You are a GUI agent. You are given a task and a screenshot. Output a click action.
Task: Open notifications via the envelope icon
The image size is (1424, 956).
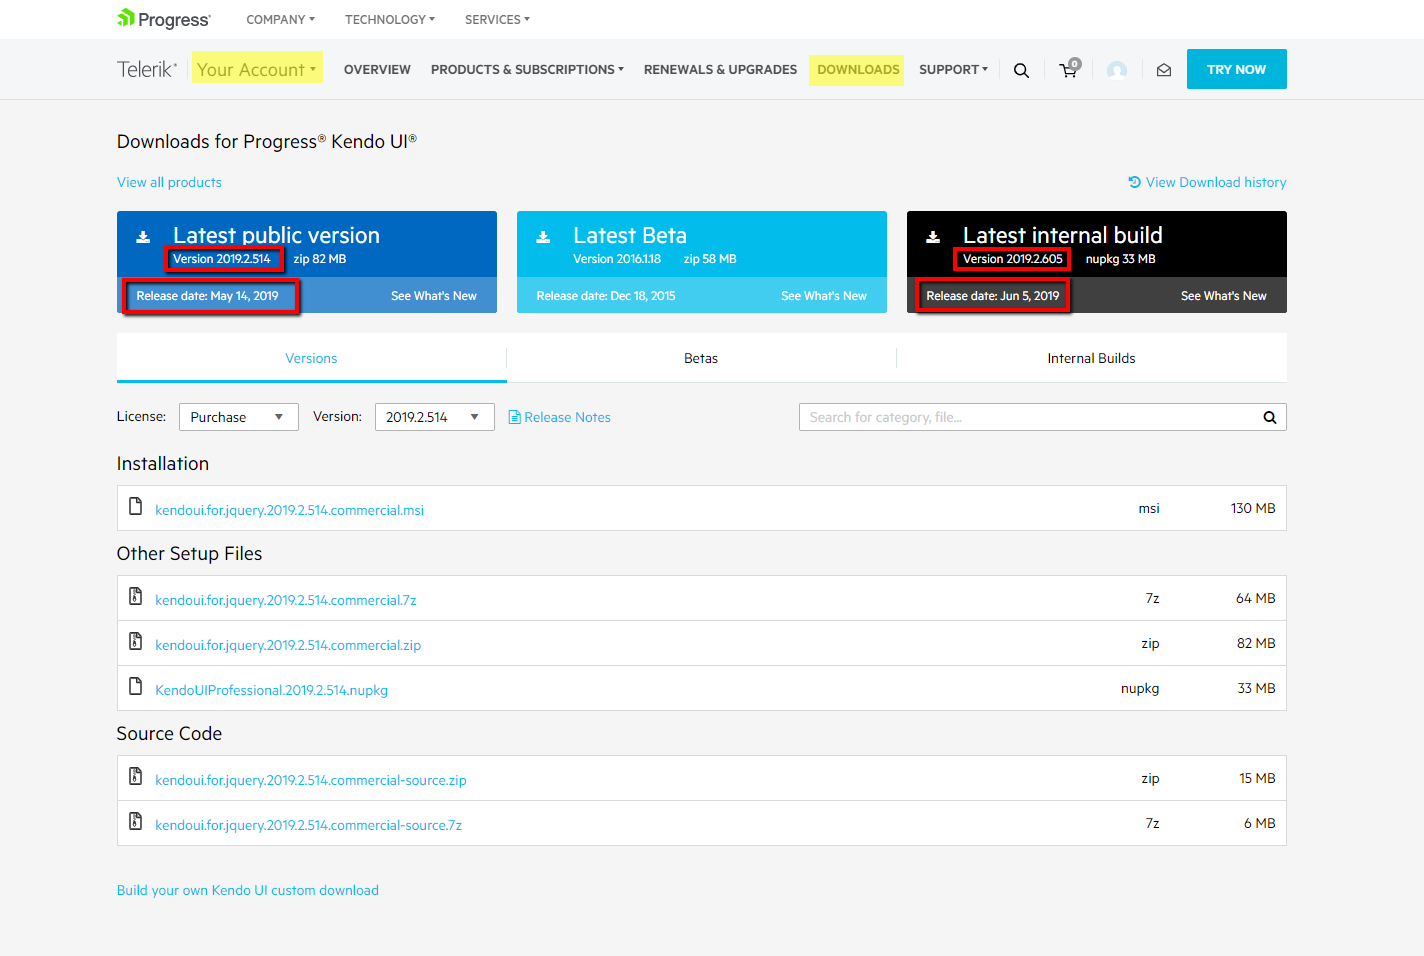pos(1163,69)
